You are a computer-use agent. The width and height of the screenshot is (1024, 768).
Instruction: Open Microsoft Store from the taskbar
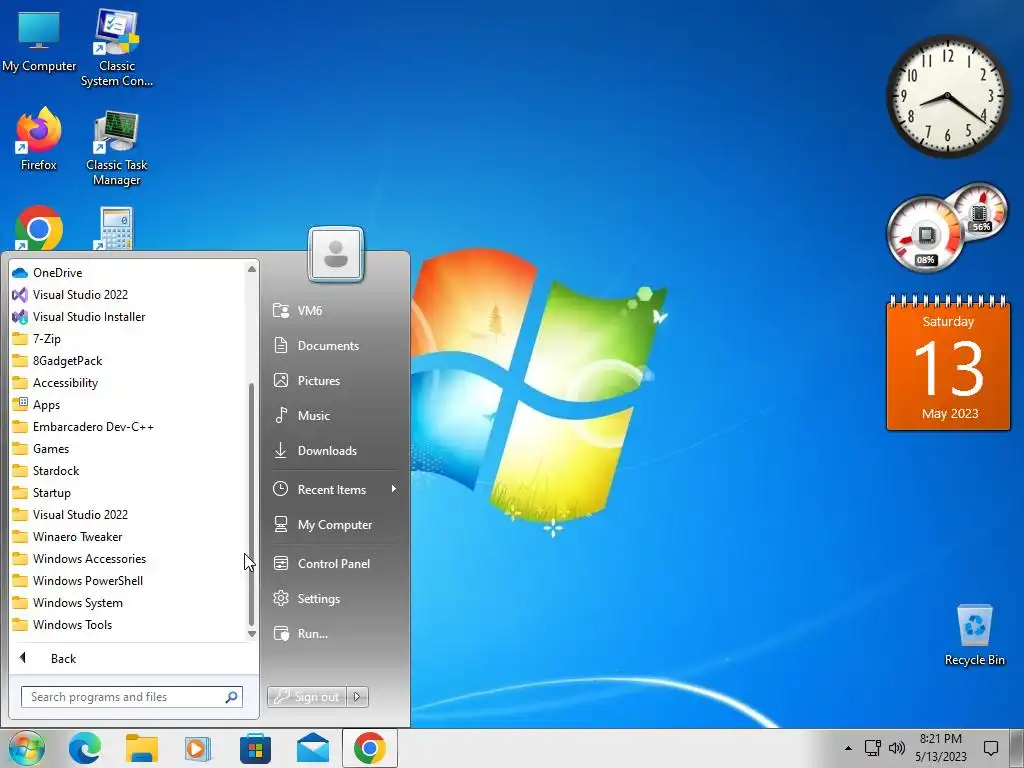[x=255, y=748]
